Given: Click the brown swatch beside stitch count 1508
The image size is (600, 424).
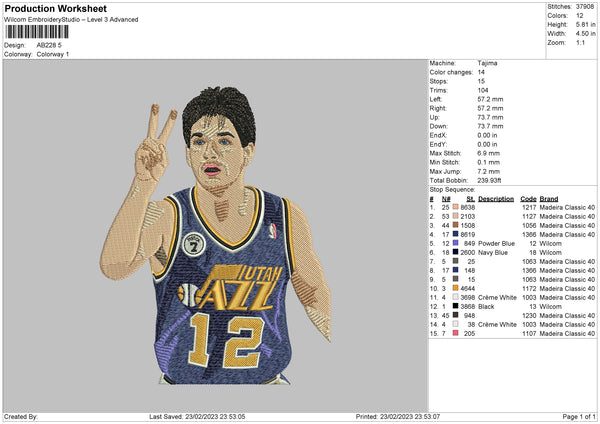Looking at the screenshot, I should click(x=455, y=225).
